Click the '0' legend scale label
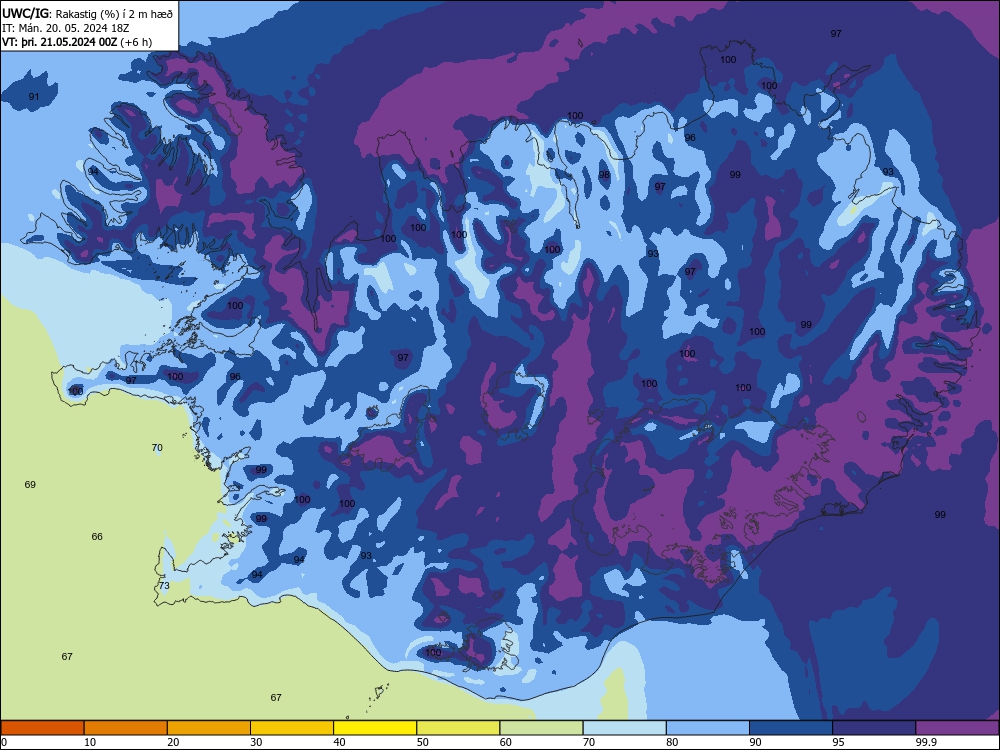1000x750 pixels. [x=4, y=742]
